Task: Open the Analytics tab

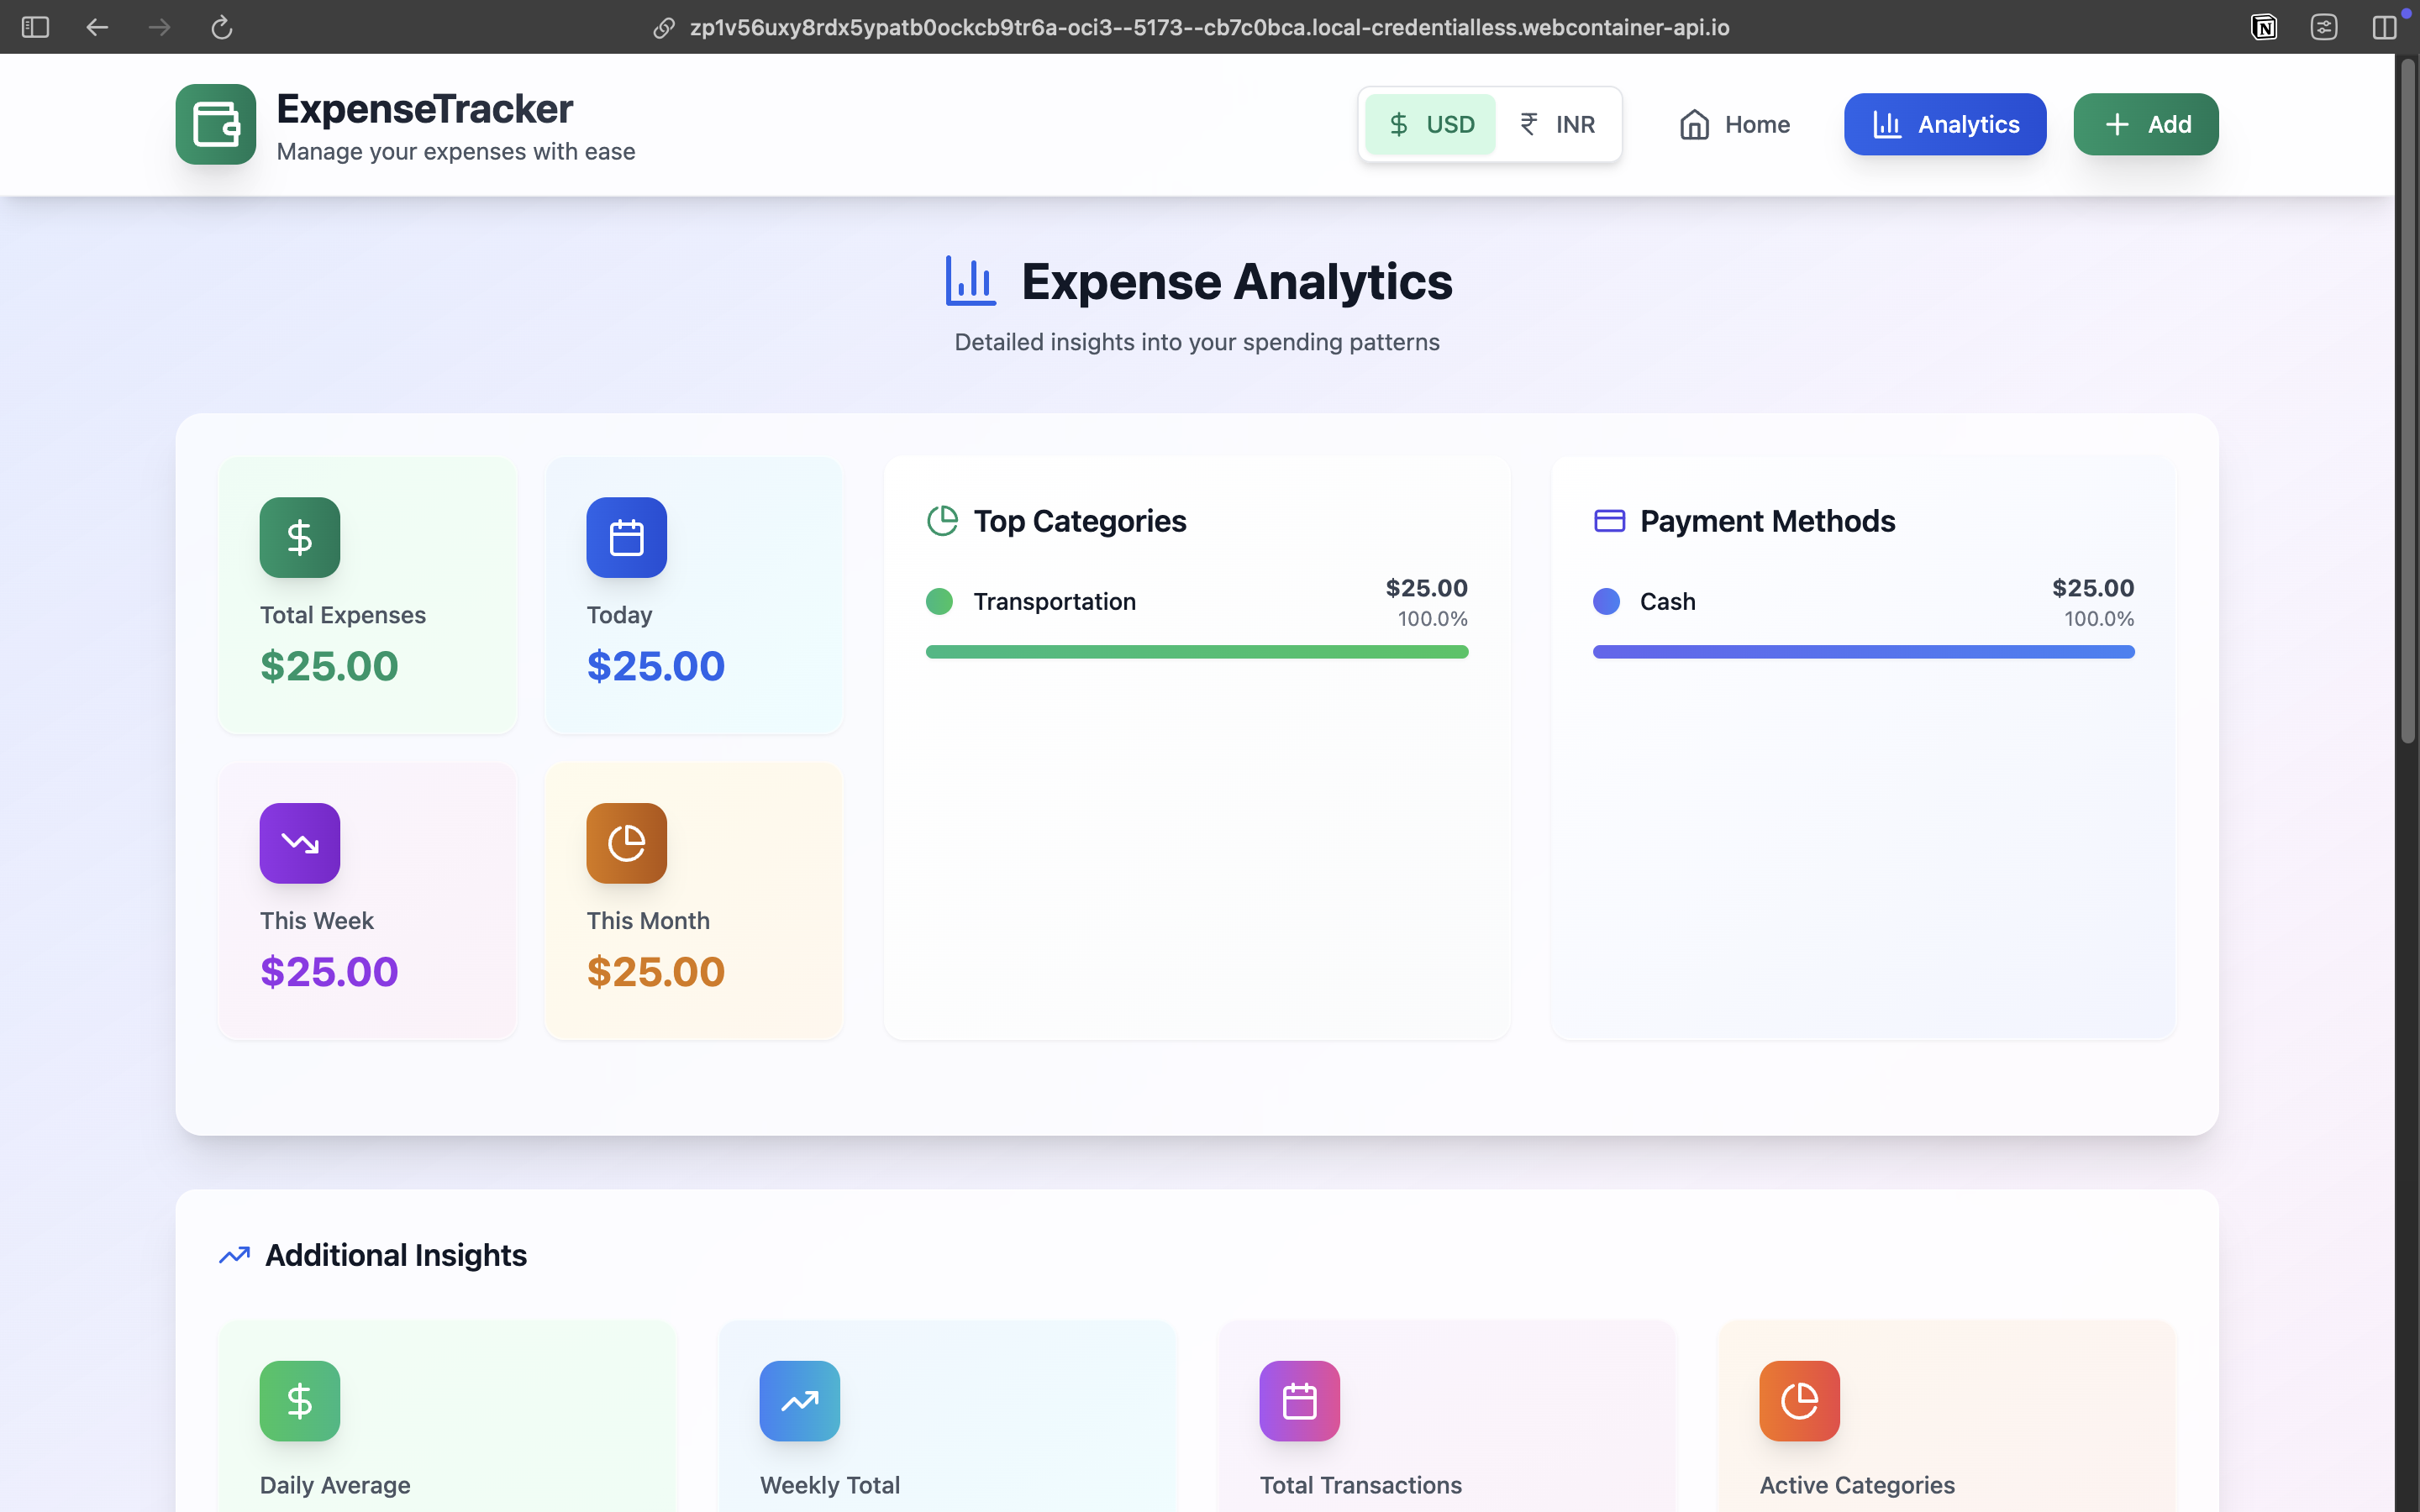Action: click(x=1944, y=124)
